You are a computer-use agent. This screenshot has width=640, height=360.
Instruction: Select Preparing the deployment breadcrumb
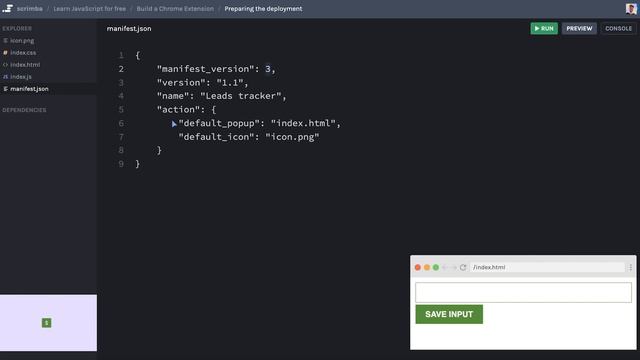263,9
